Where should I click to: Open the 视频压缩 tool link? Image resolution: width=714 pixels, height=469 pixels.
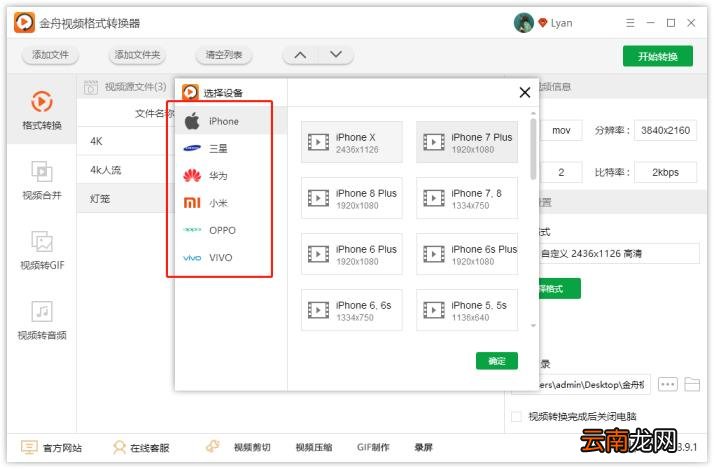click(x=314, y=448)
